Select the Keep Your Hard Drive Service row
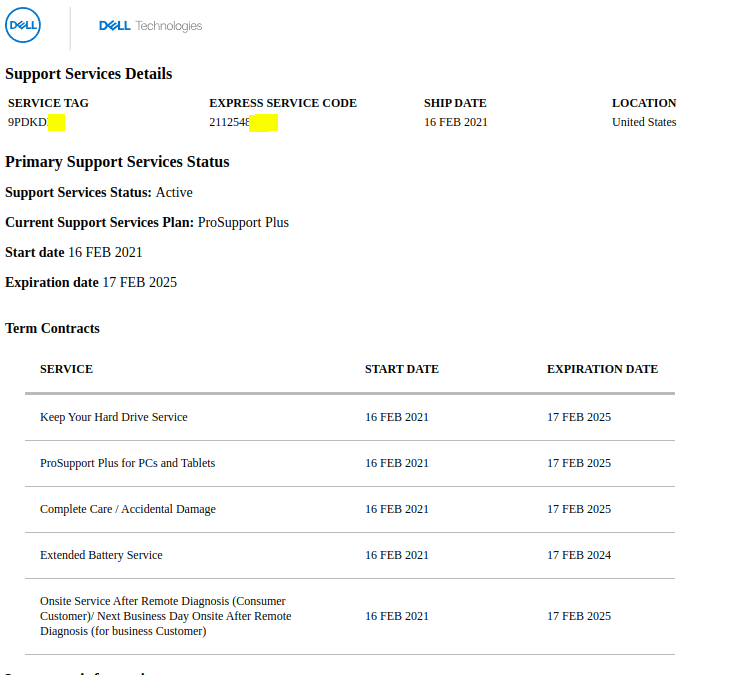 coord(350,418)
